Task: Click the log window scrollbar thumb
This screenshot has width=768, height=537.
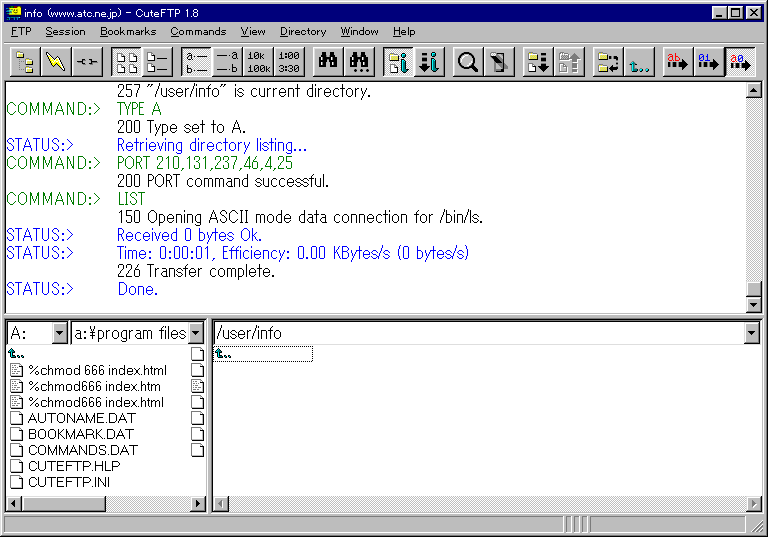Action: [x=754, y=289]
